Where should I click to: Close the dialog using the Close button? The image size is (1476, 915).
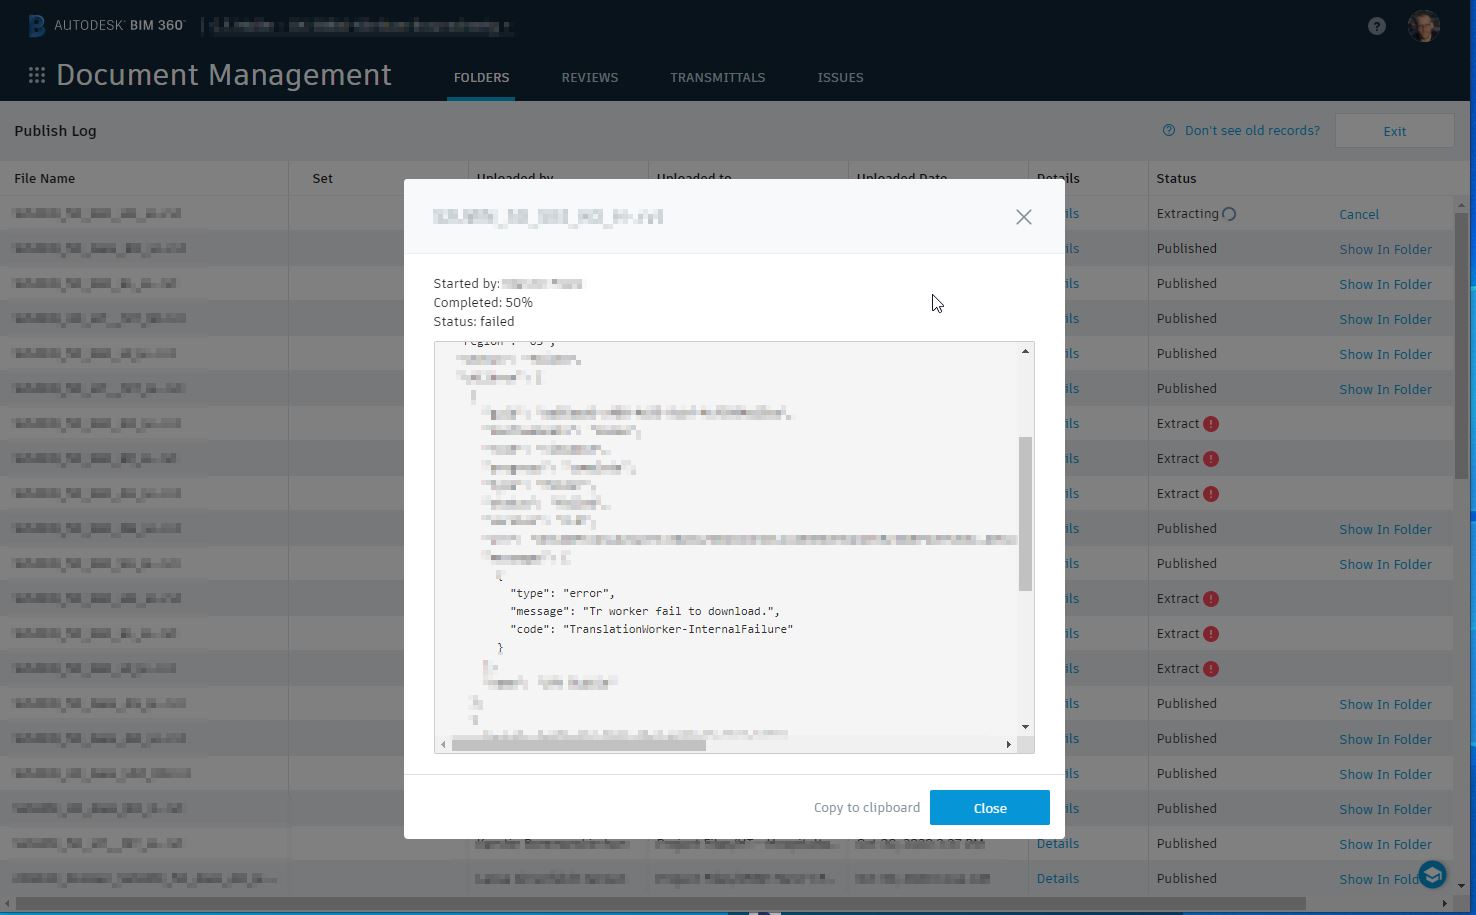click(989, 807)
